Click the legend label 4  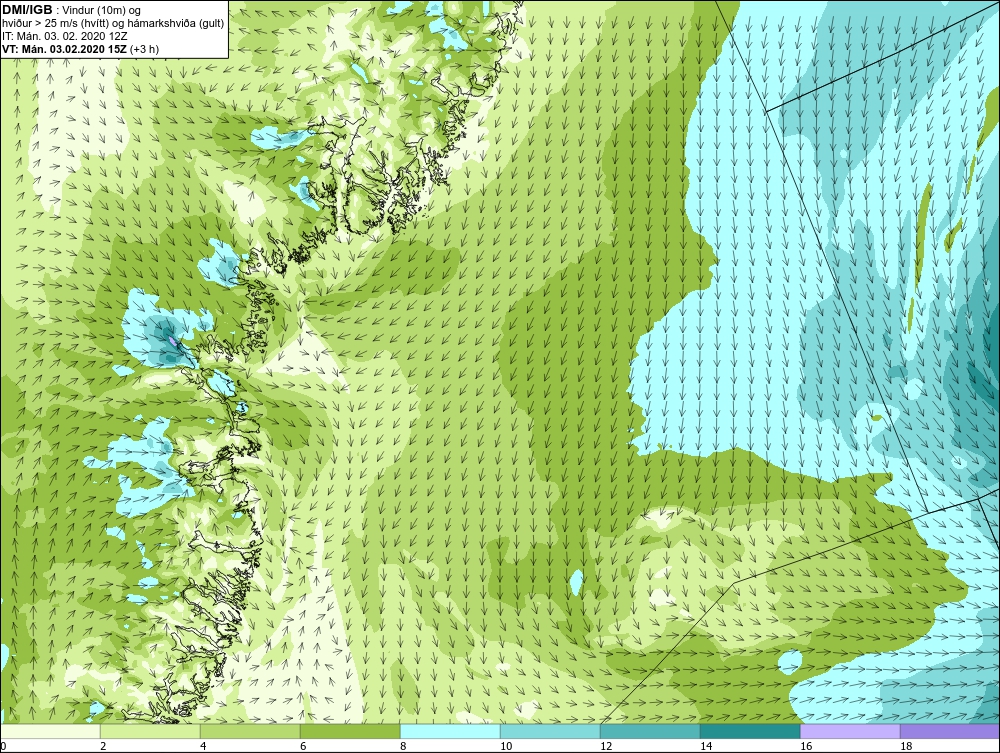203,746
